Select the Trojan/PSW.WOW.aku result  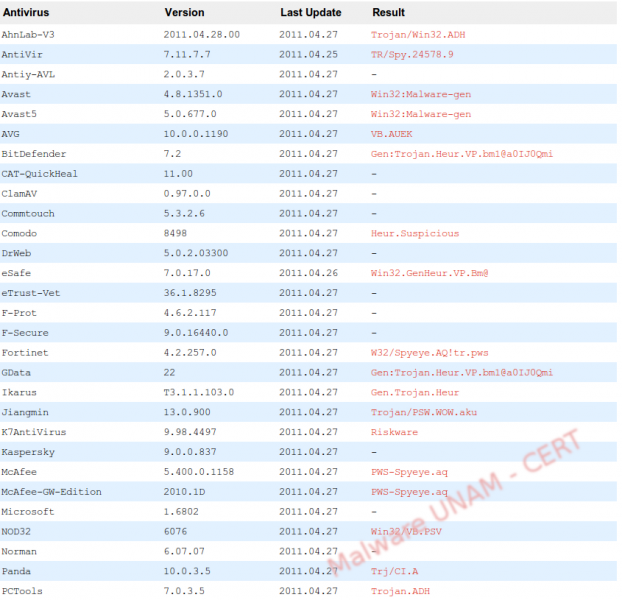click(x=424, y=412)
